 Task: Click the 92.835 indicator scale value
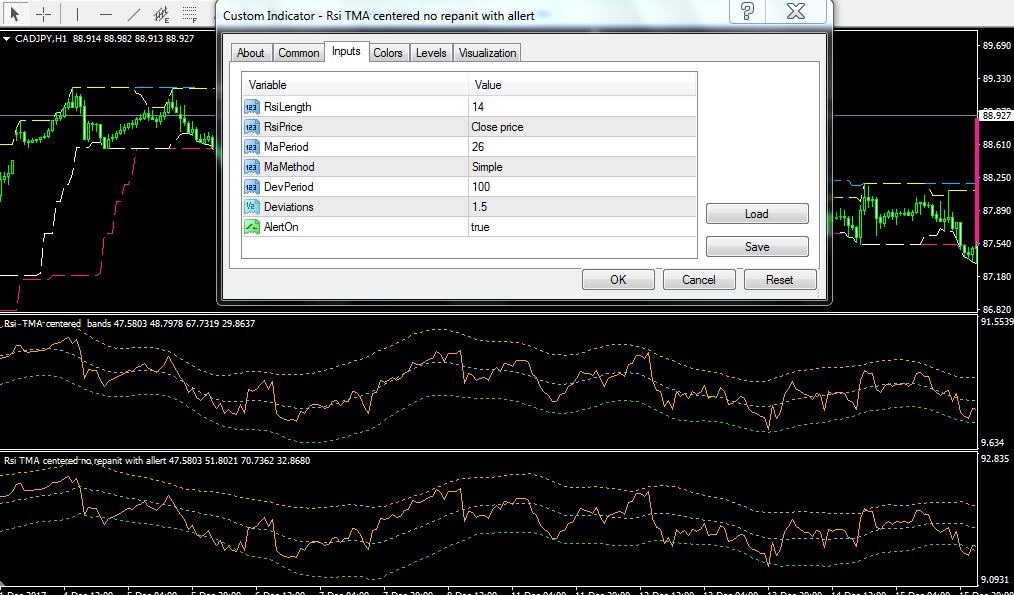[x=996, y=459]
